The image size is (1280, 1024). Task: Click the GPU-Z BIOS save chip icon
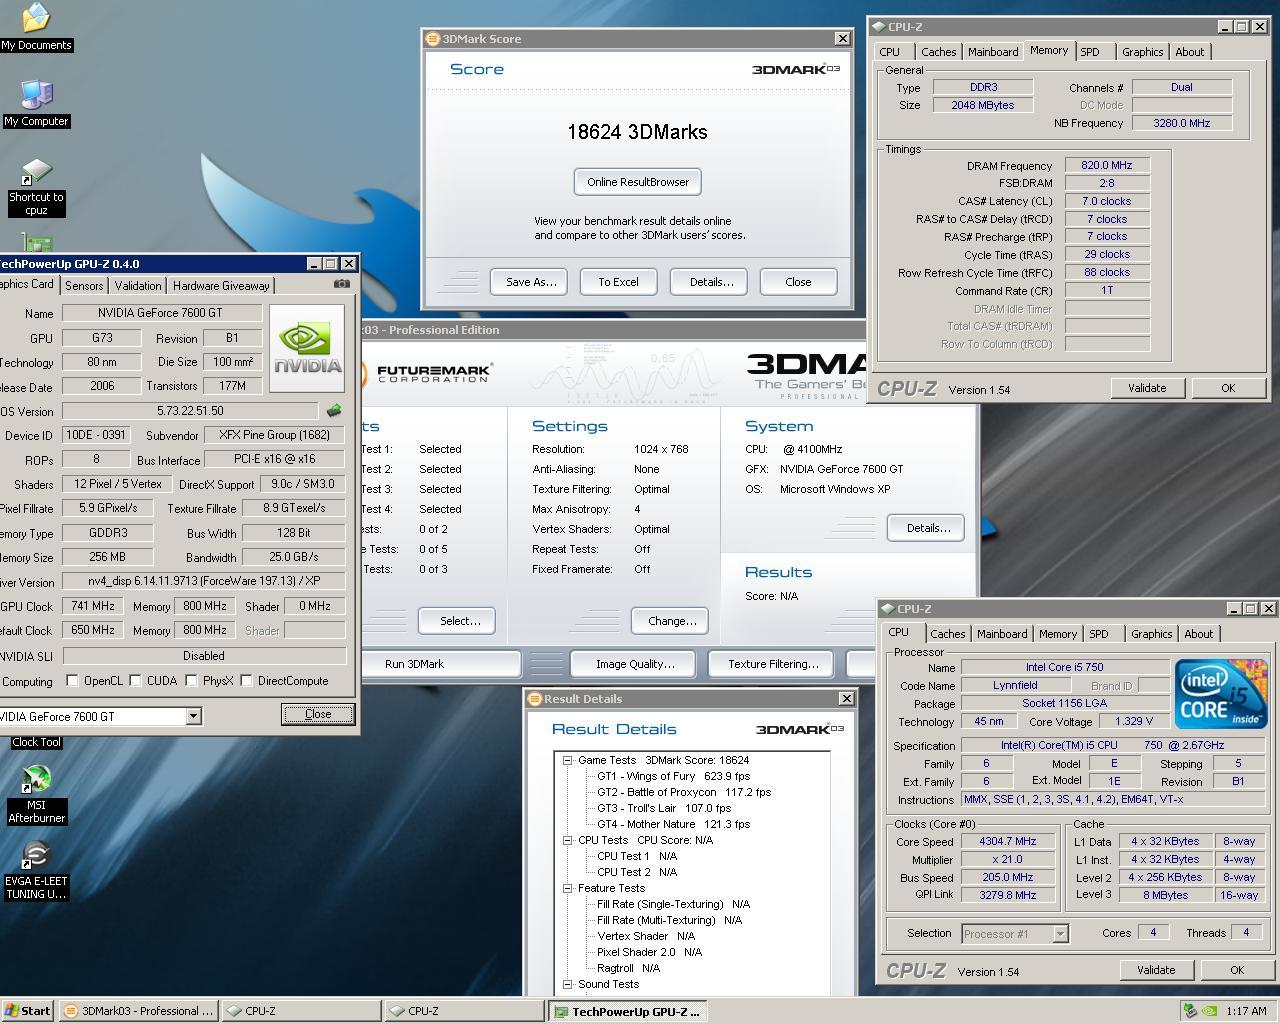tap(334, 410)
